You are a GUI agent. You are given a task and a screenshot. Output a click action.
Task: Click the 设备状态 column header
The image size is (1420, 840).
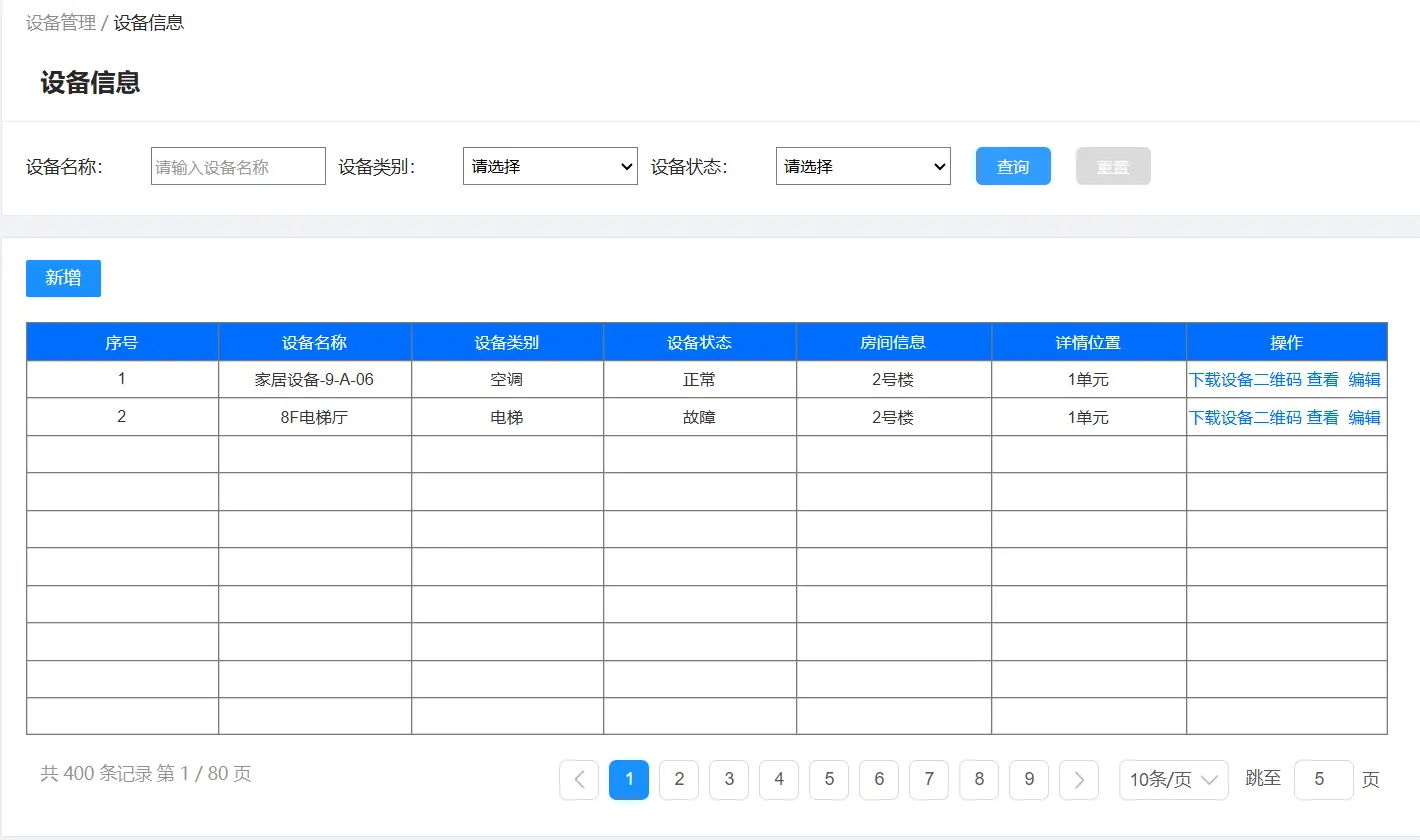tap(700, 342)
